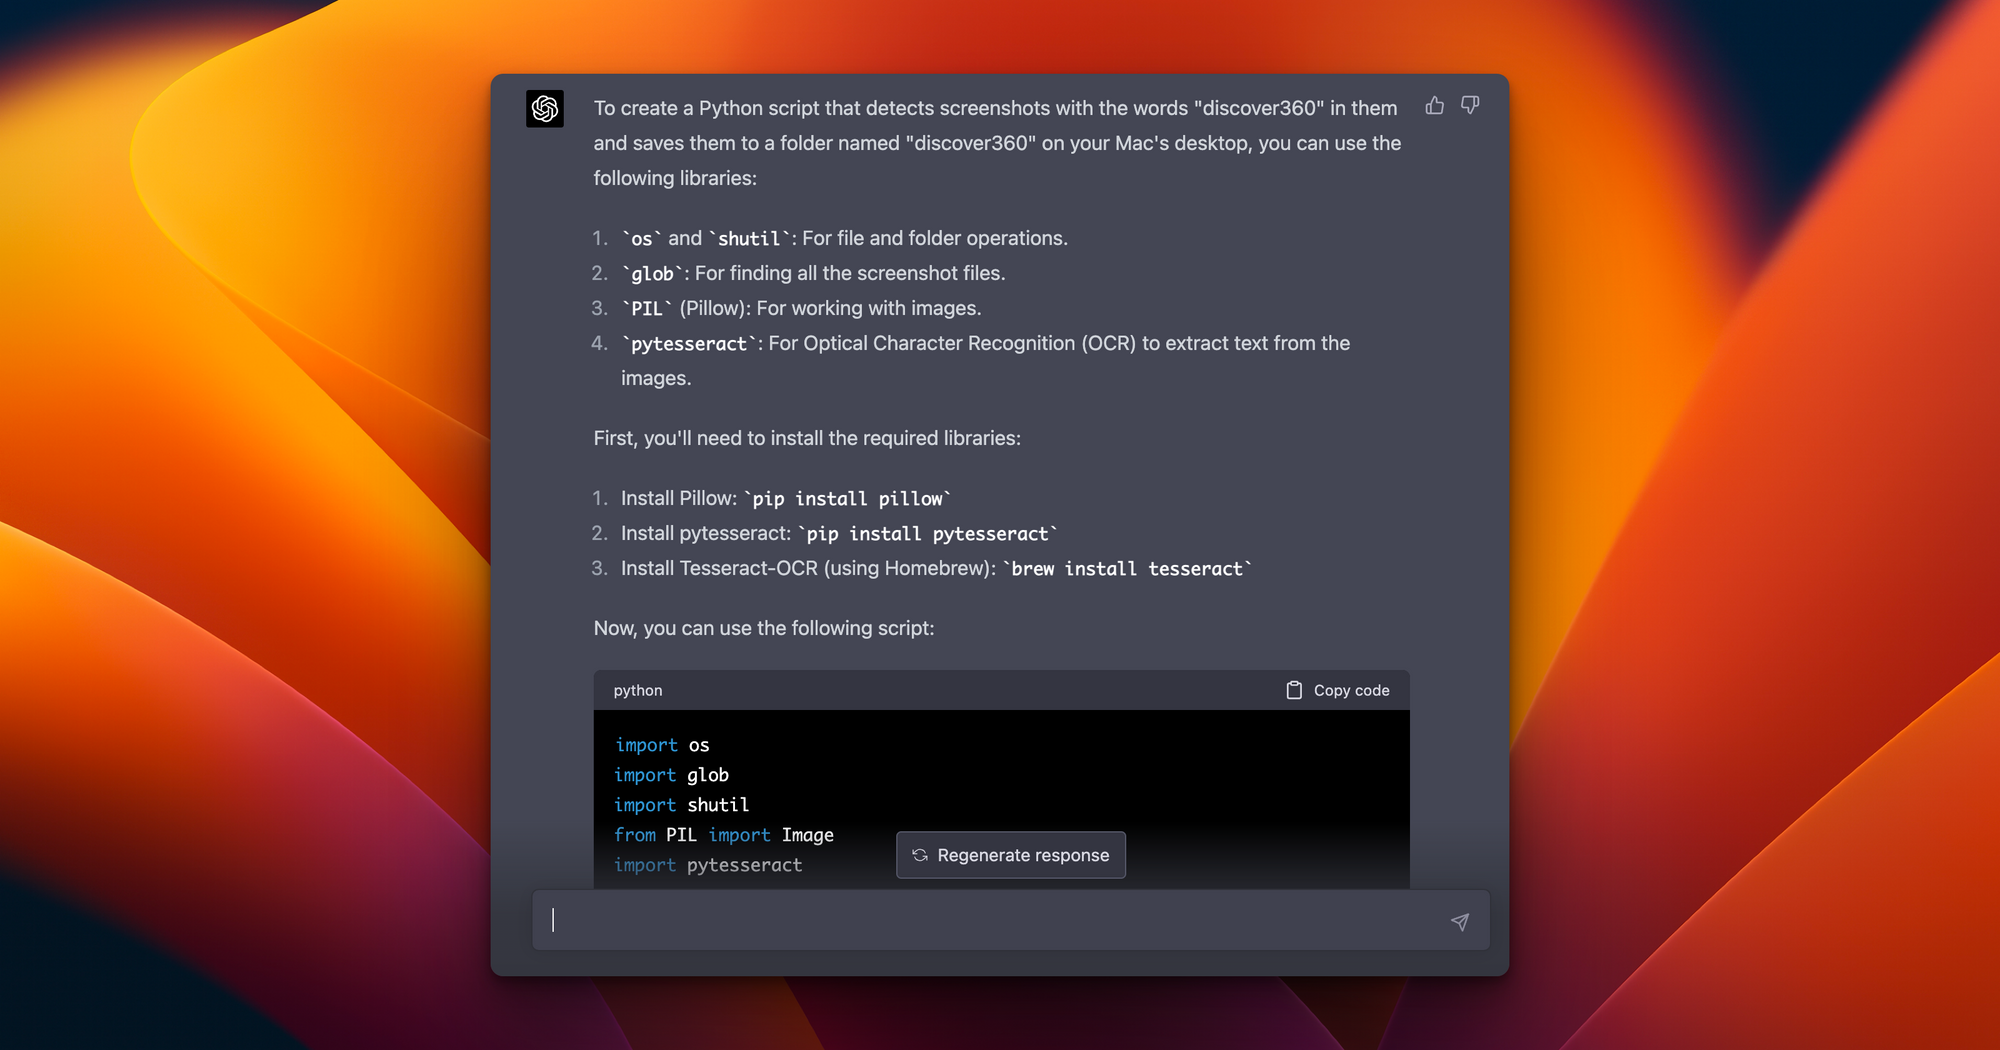2000x1050 pixels.
Task: Click the 'import shutil' code line
Action: (681, 805)
